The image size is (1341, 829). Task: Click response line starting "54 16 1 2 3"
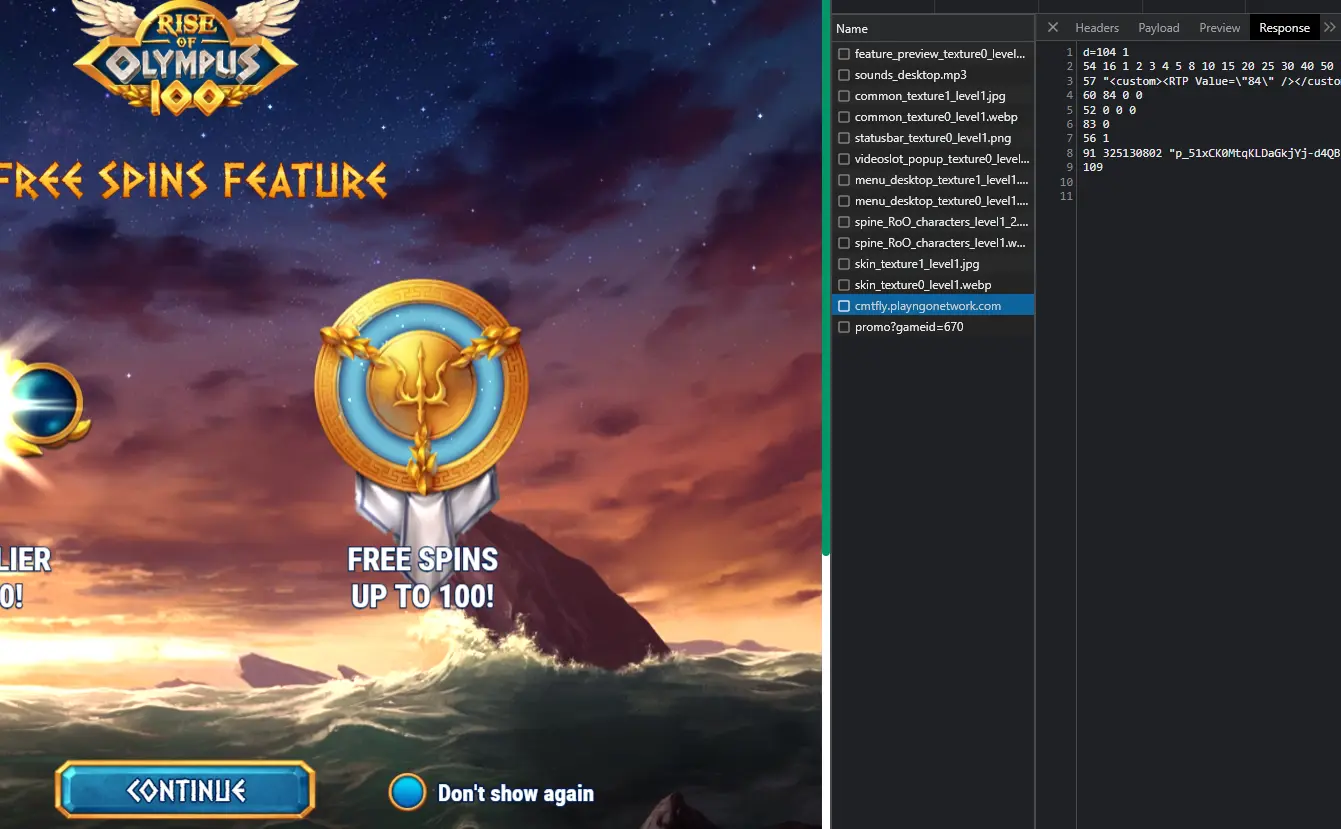click(x=1208, y=66)
